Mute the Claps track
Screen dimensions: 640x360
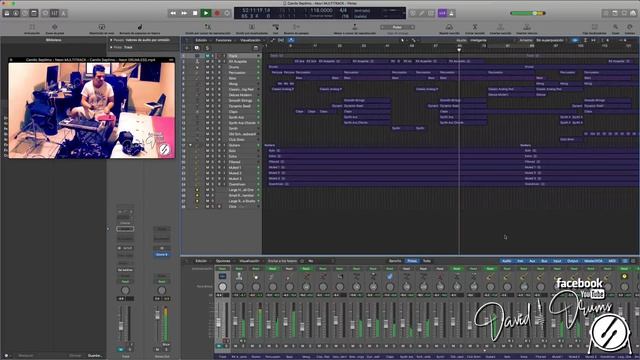point(207,111)
